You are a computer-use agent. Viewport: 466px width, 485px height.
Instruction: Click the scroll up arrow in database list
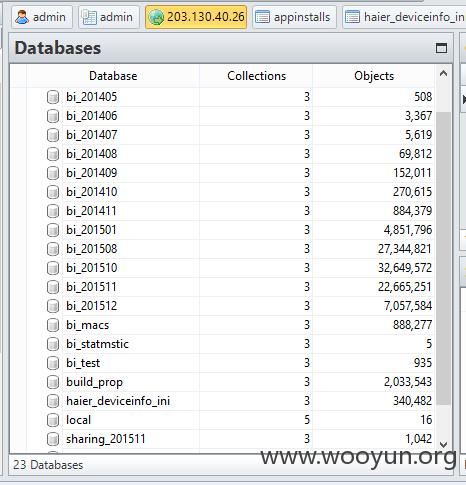[x=443, y=74]
